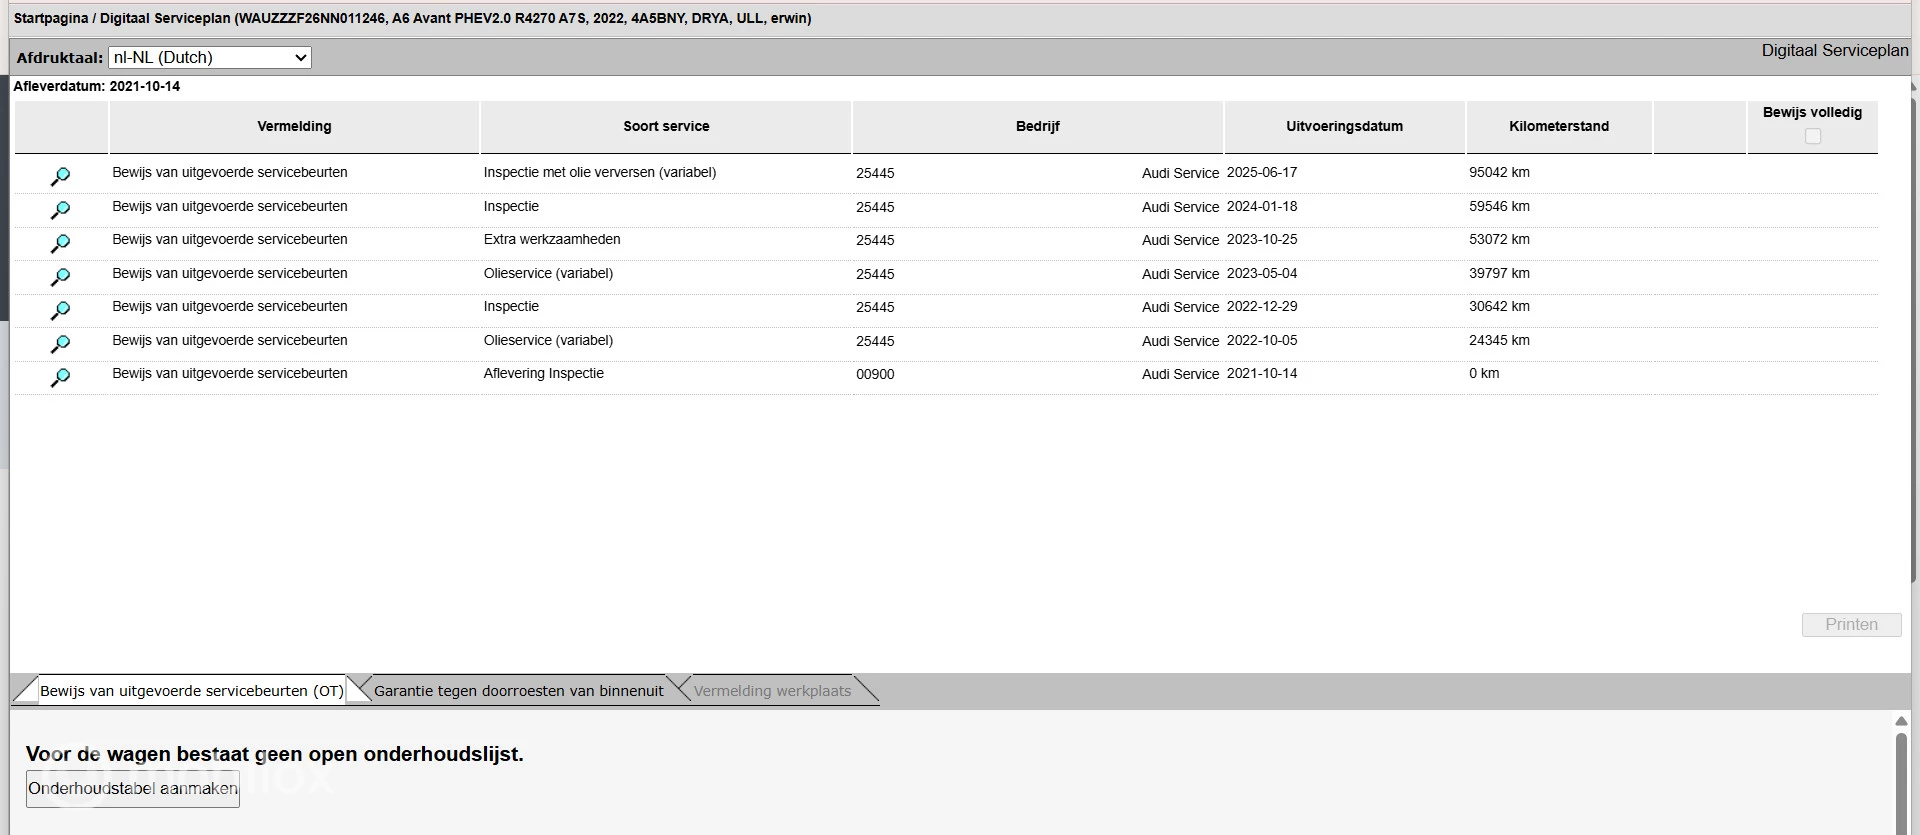Click the Kilometerstand column header

click(x=1558, y=127)
